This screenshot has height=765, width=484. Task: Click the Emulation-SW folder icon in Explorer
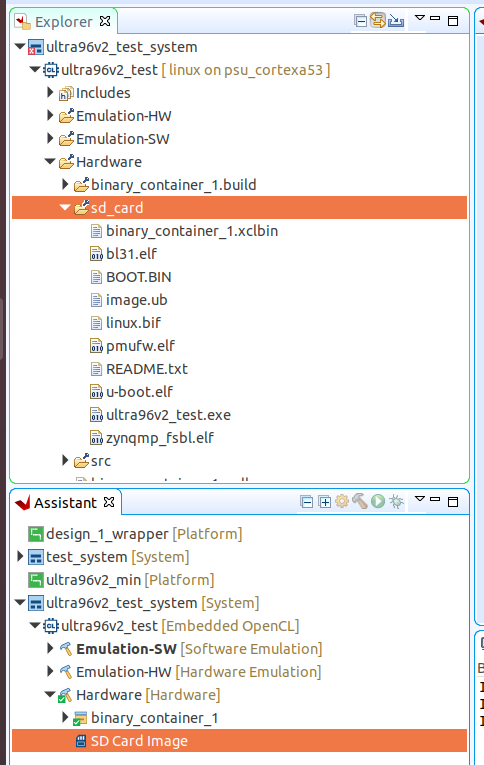point(66,138)
